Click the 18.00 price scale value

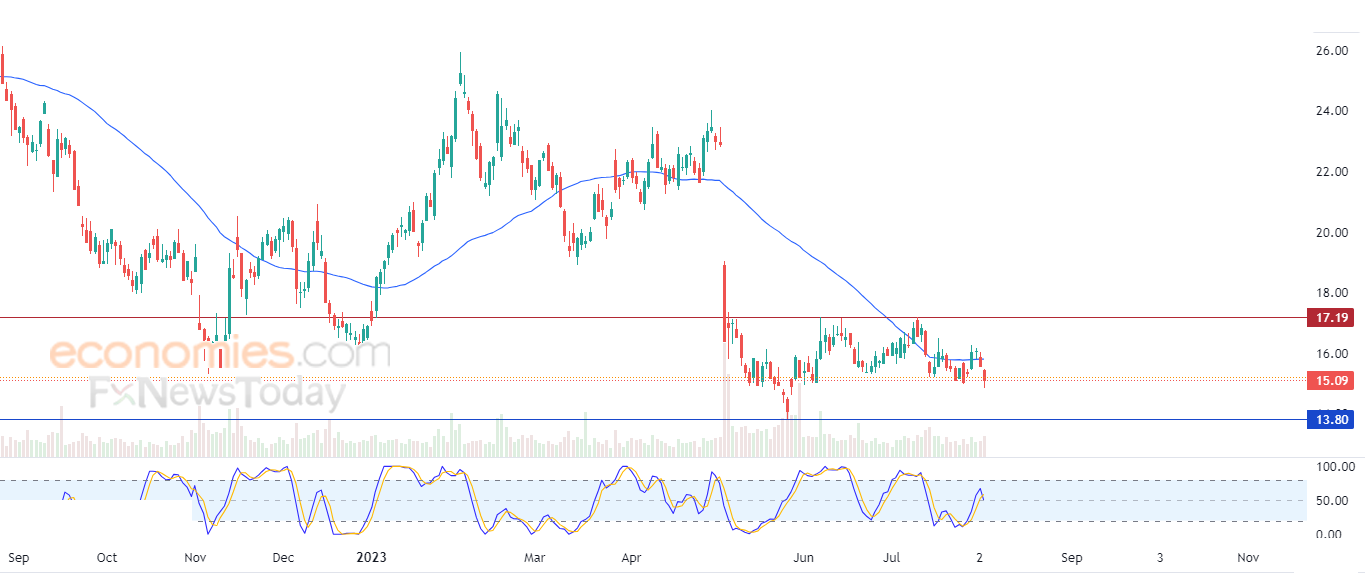tap(1331, 293)
